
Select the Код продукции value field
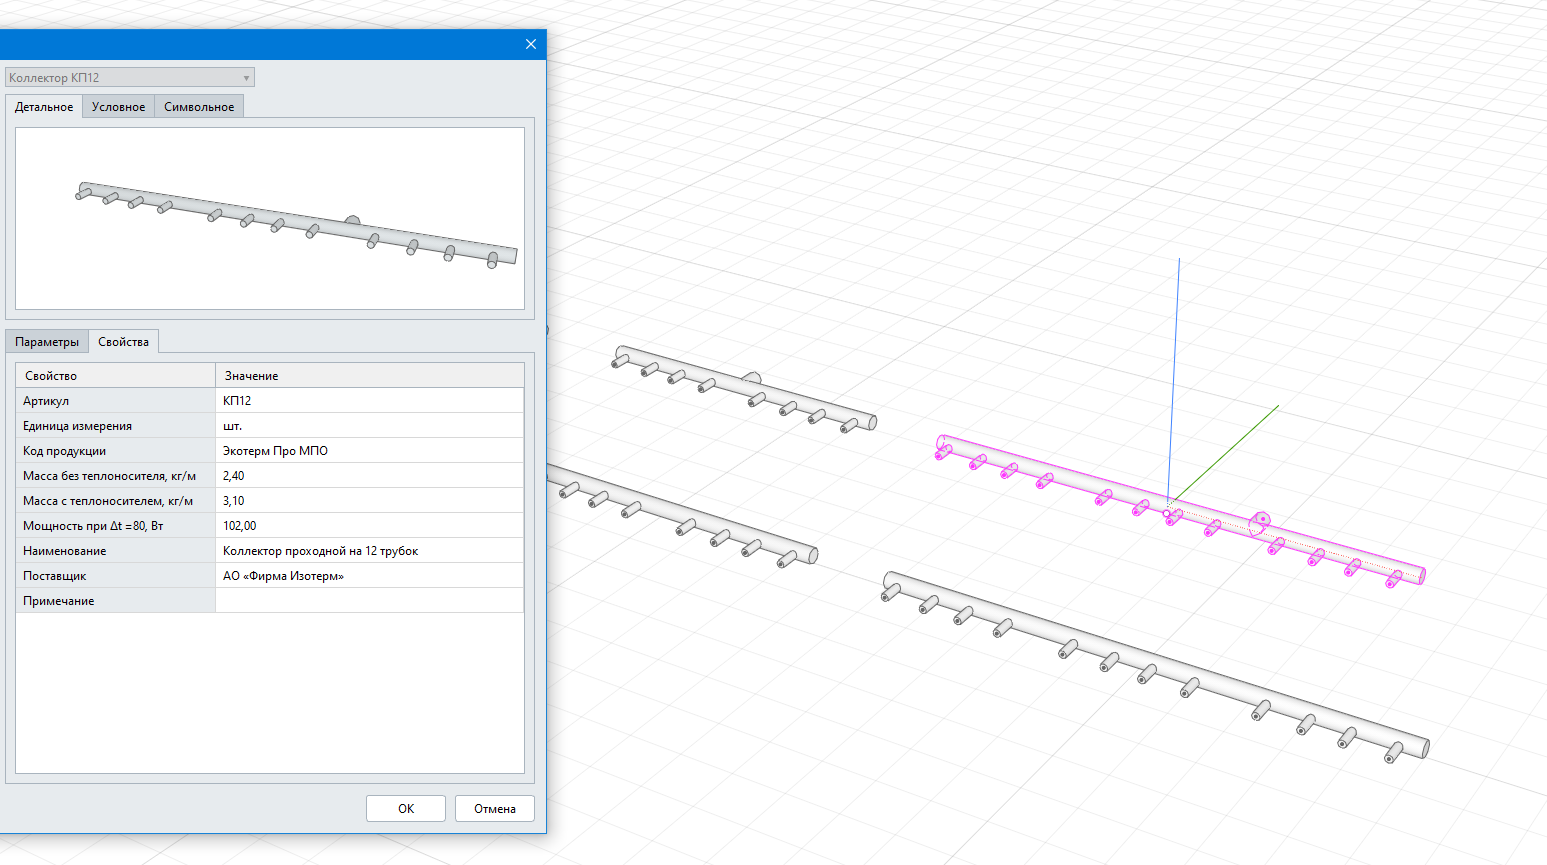368,451
